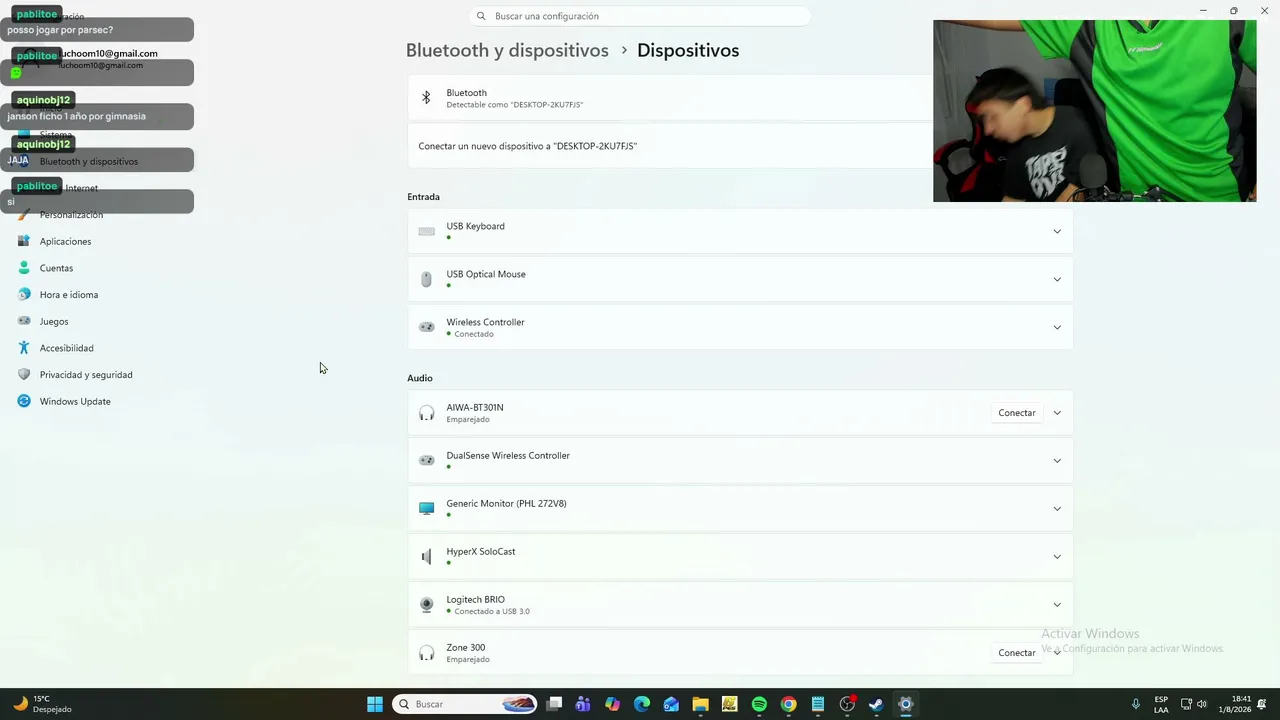Open Task View from the taskbar
The image size is (1280, 720).
[x=554, y=704]
